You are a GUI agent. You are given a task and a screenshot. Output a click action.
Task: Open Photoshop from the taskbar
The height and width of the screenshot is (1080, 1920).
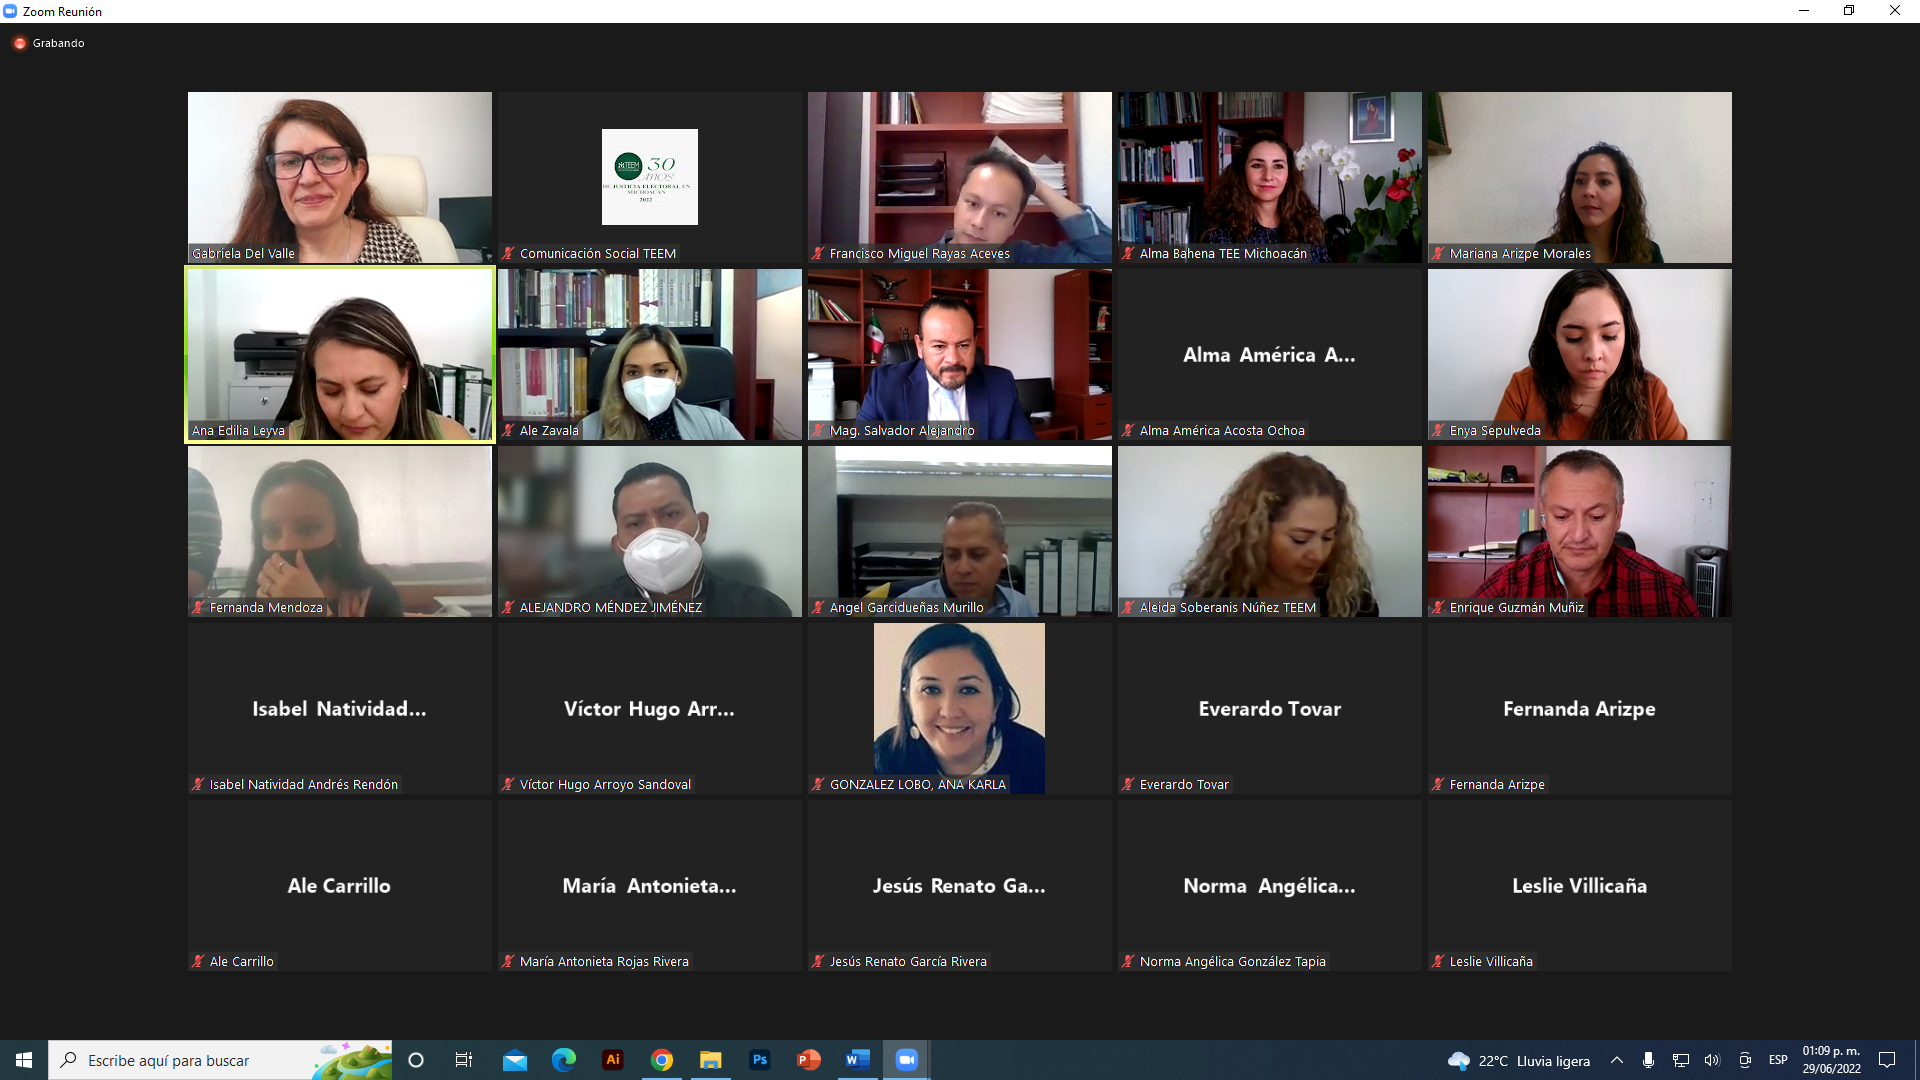[760, 1060]
